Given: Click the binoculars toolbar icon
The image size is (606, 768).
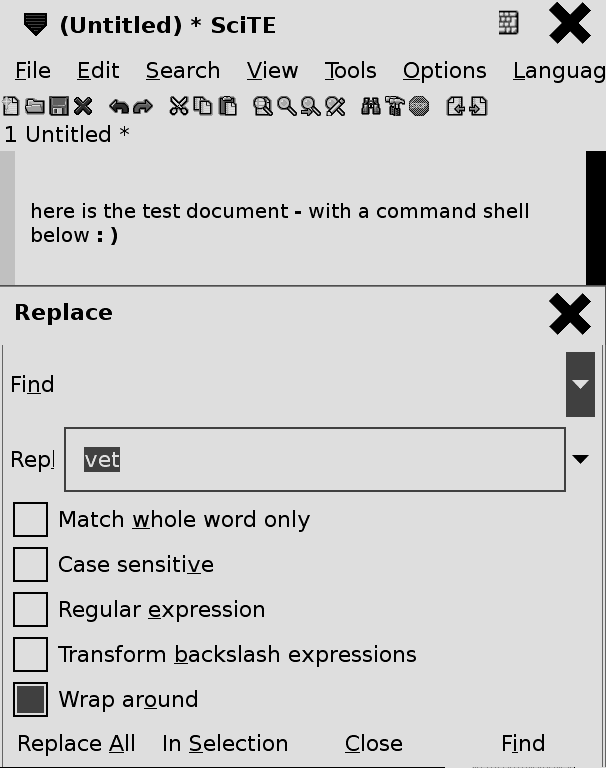Looking at the screenshot, I should (371, 106).
